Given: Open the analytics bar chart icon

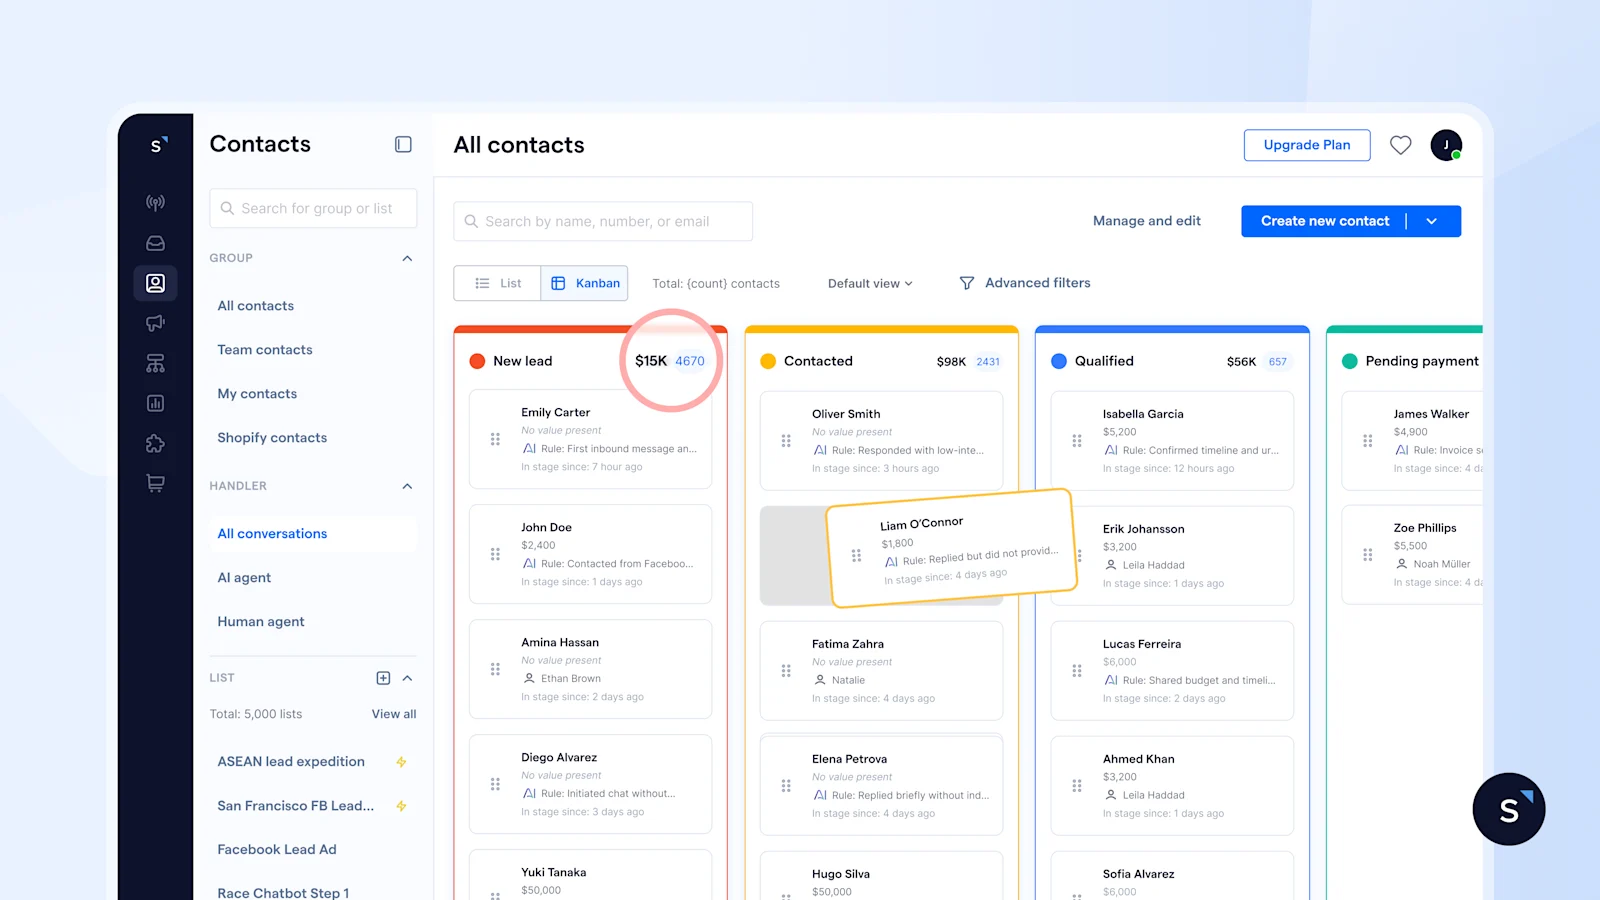Looking at the screenshot, I should point(155,403).
